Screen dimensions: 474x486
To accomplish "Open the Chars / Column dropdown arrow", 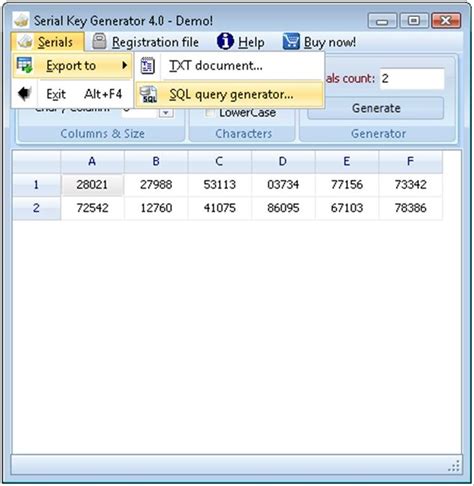I will (x=166, y=113).
